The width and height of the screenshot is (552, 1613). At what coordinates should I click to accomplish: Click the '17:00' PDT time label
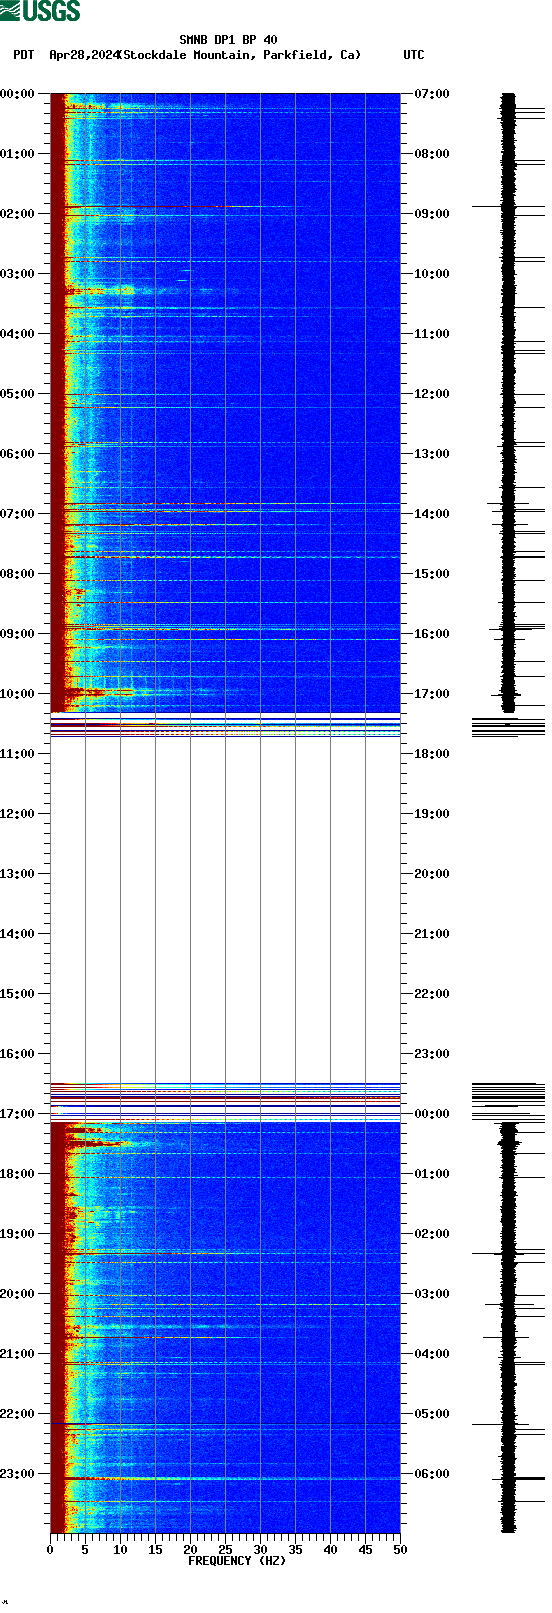17,1113
